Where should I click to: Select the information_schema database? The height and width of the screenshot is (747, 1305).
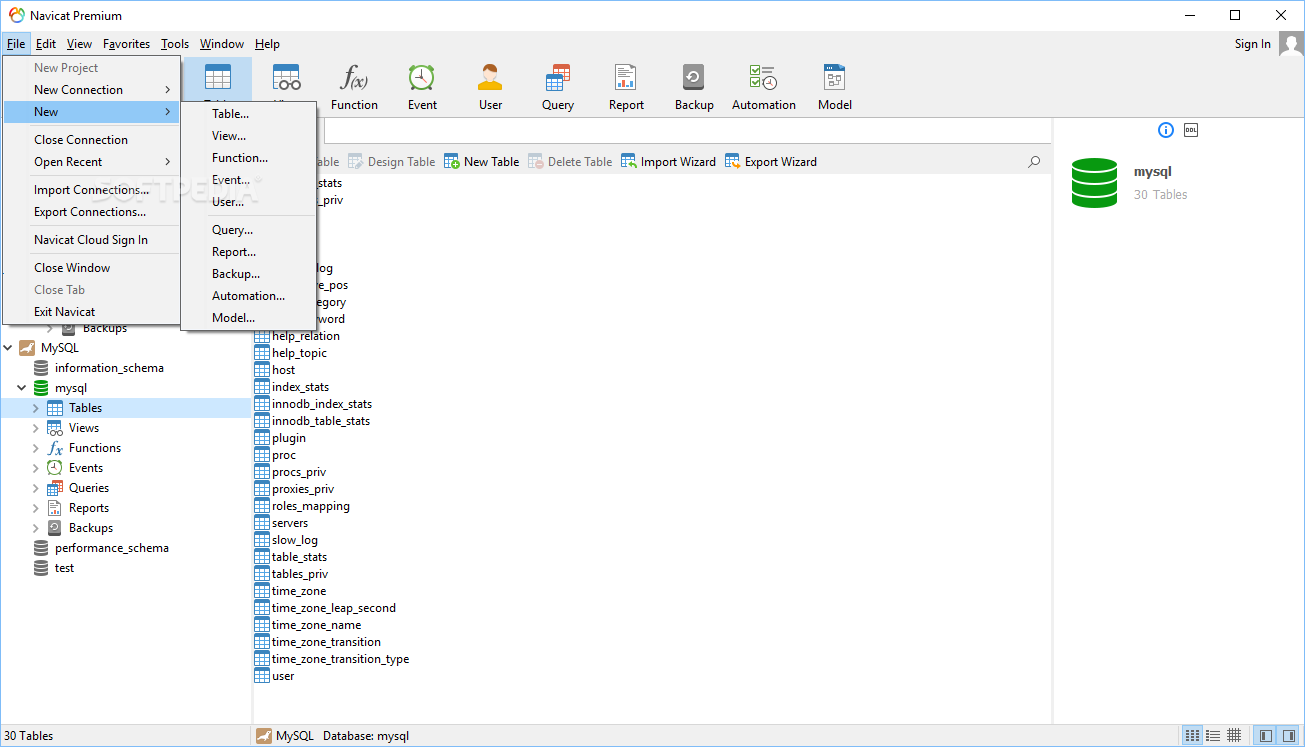(109, 368)
